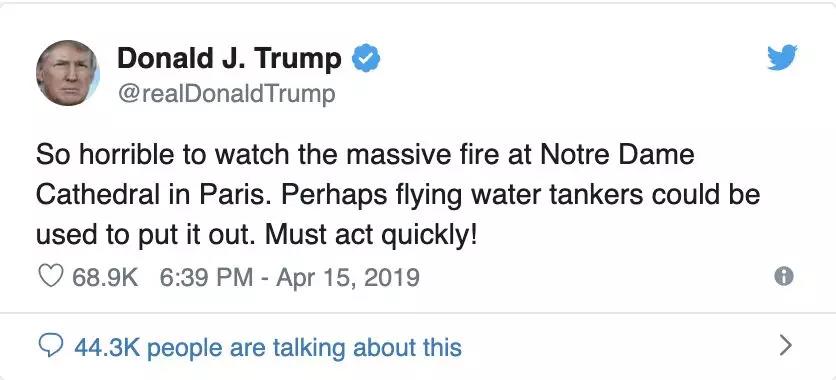Open the gray info circle icon
This screenshot has height=380, width=836.
pyautogui.click(x=784, y=276)
